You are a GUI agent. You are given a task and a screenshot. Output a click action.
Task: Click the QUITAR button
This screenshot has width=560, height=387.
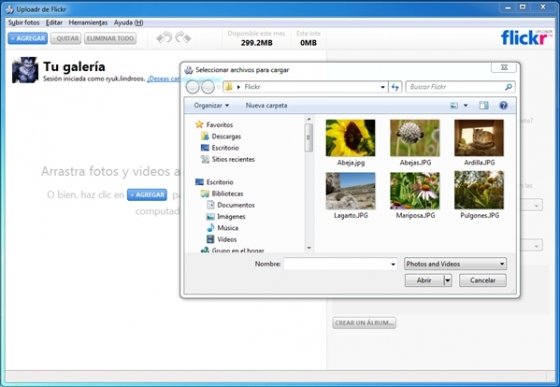click(66, 38)
